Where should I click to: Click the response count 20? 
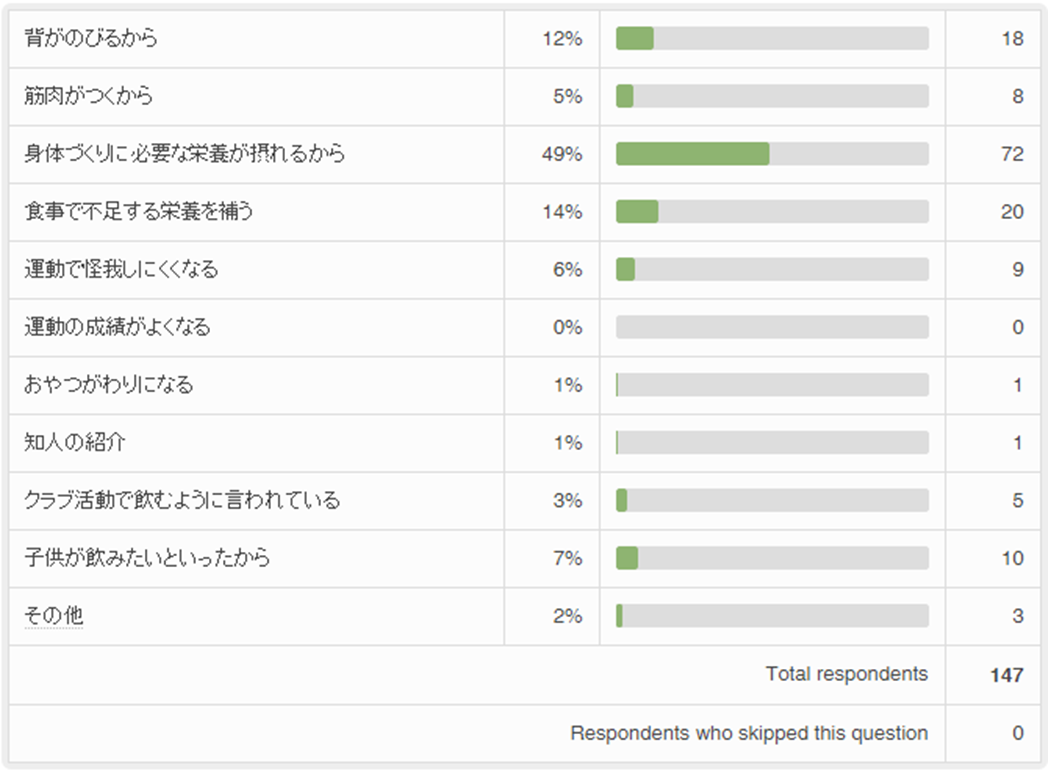tap(1012, 212)
